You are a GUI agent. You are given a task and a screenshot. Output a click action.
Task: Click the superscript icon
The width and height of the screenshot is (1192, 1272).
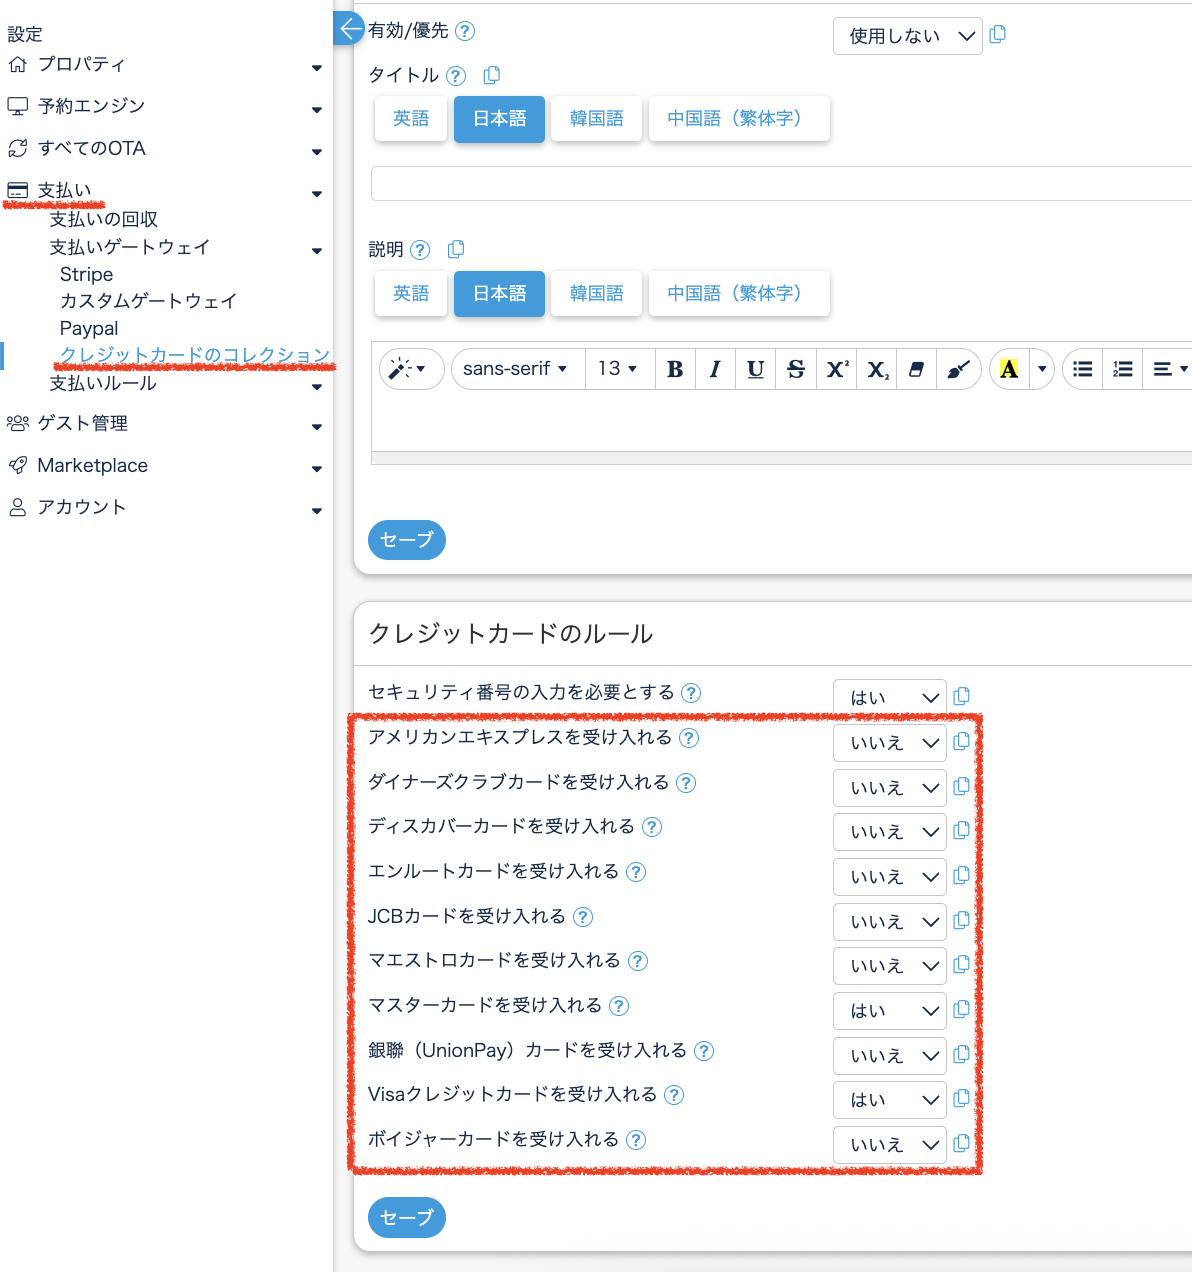837,369
